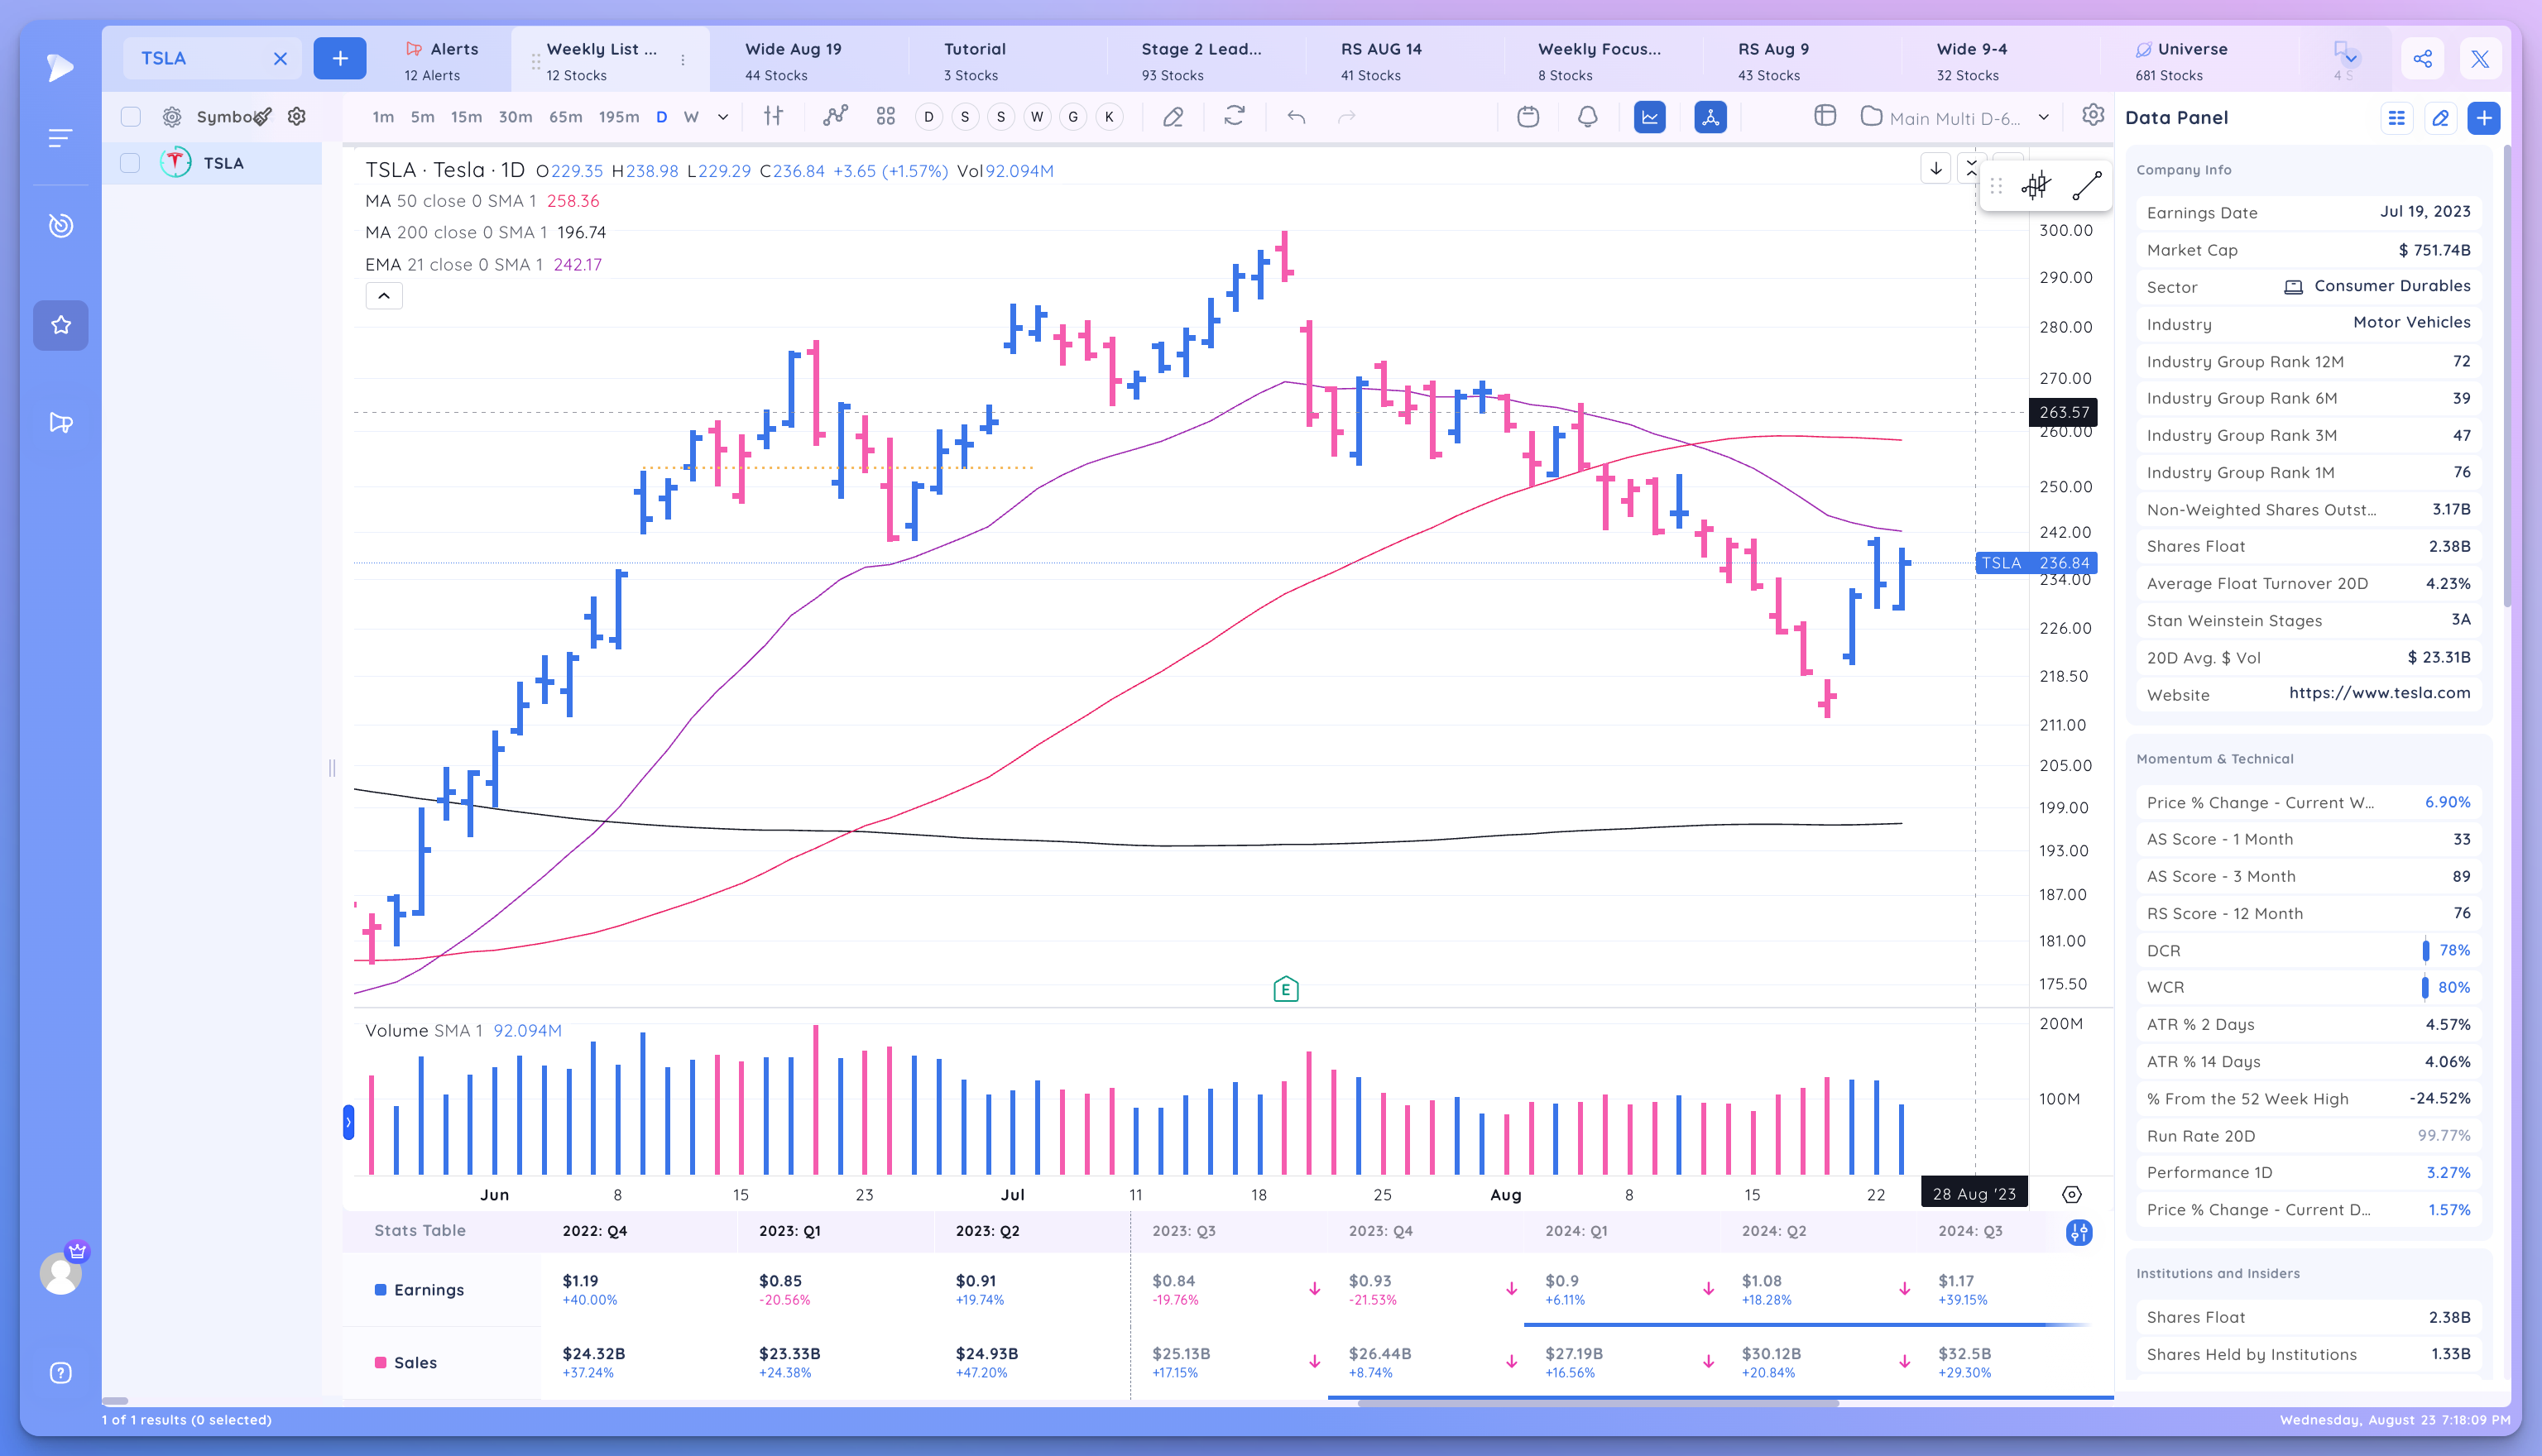Image resolution: width=2542 pixels, height=1456 pixels.
Task: Select the W weekly timeframe
Action: point(691,117)
